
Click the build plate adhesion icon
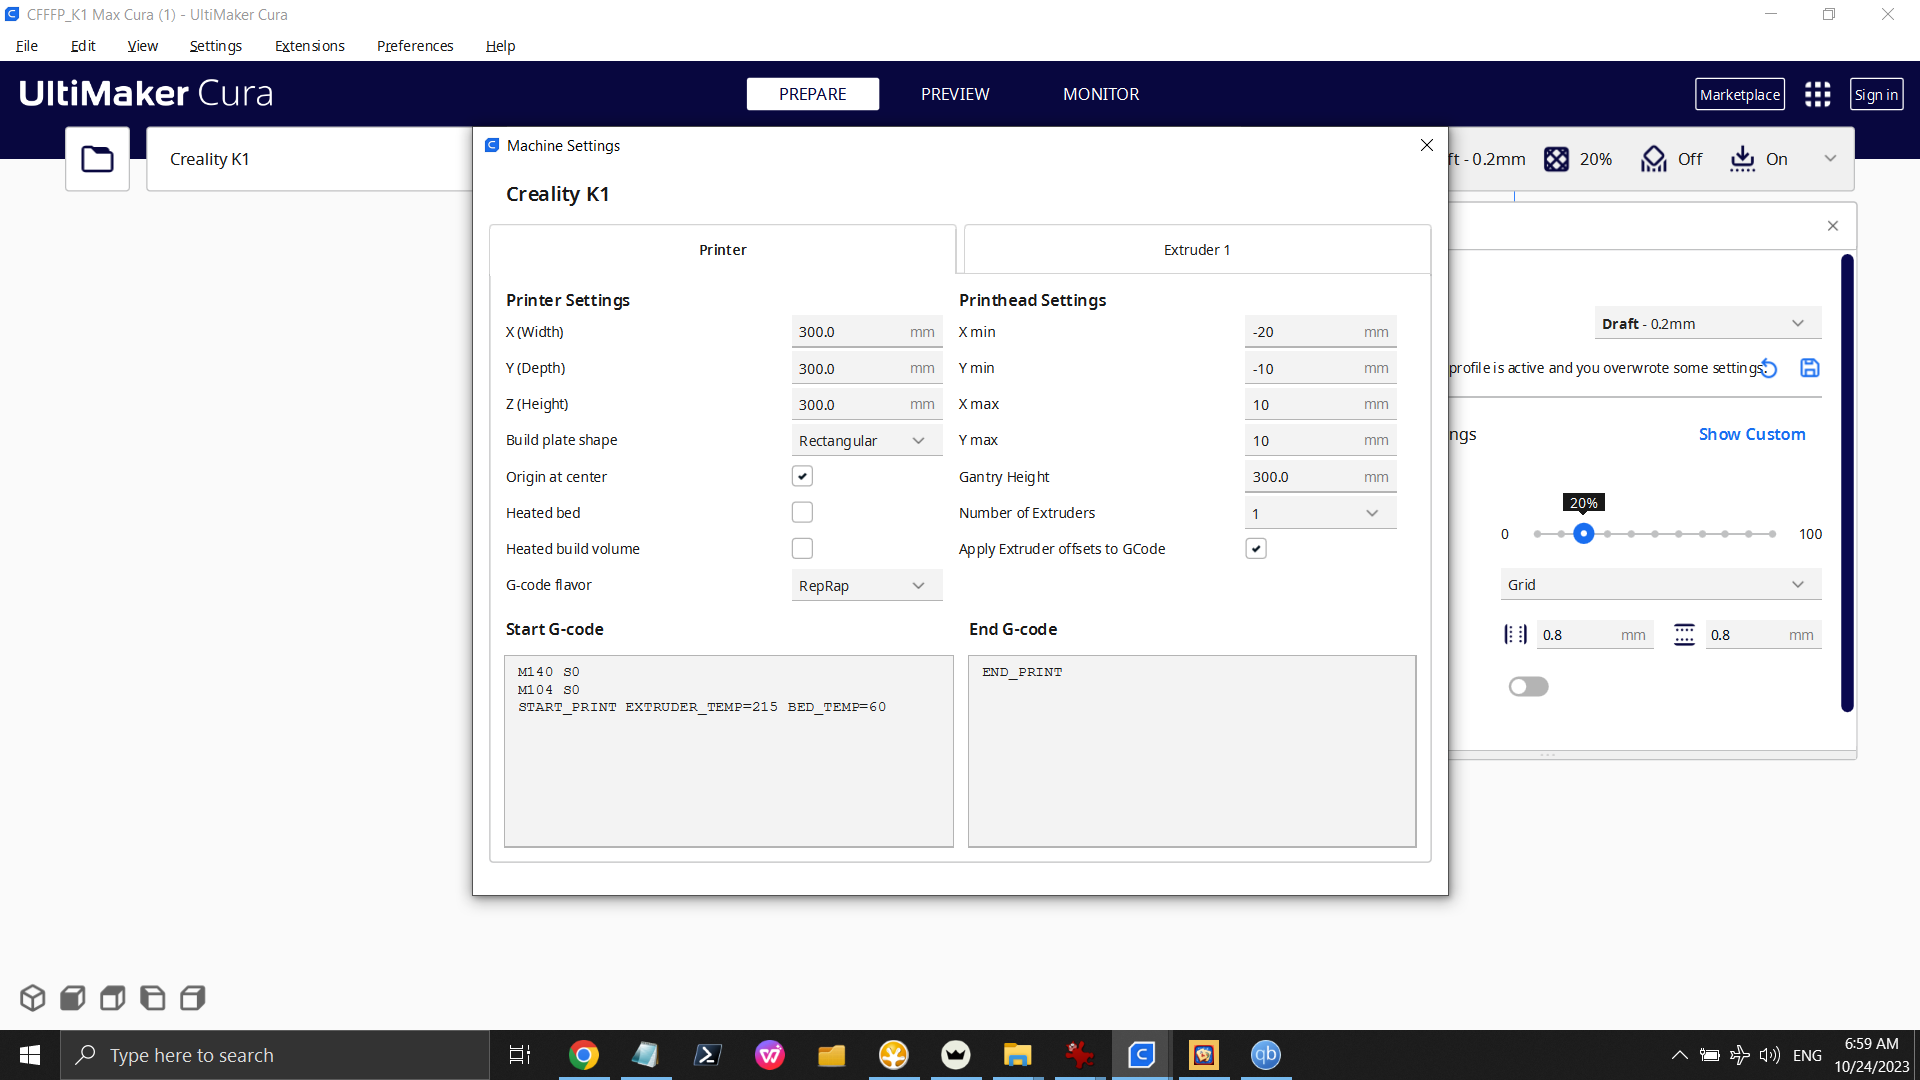click(1742, 159)
